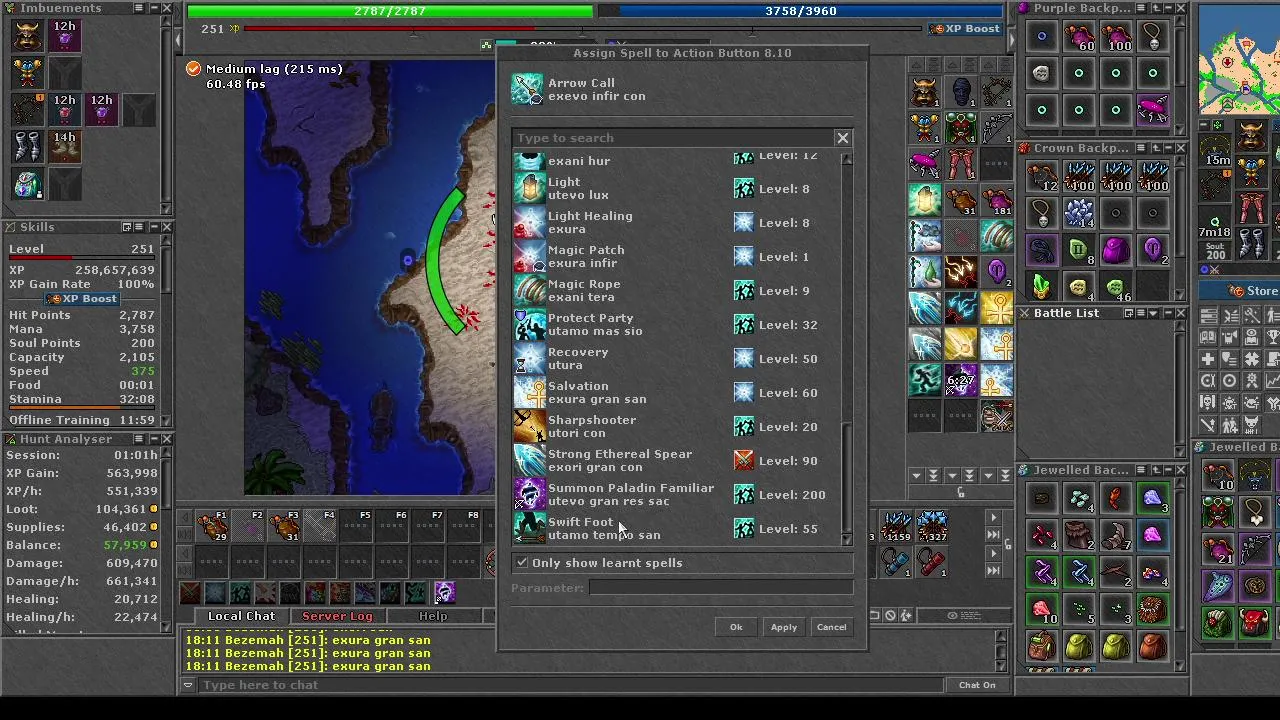1280x720 pixels.
Task: Click the amulet item in Purple Backpack
Action: coord(1153,36)
